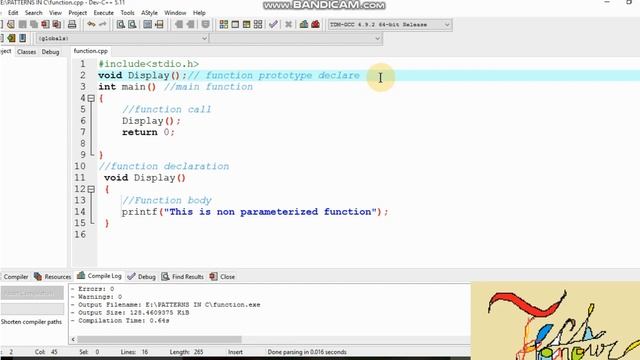Switch to the Find Results bottom tab
This screenshot has height=360, width=640.
pyautogui.click(x=182, y=277)
